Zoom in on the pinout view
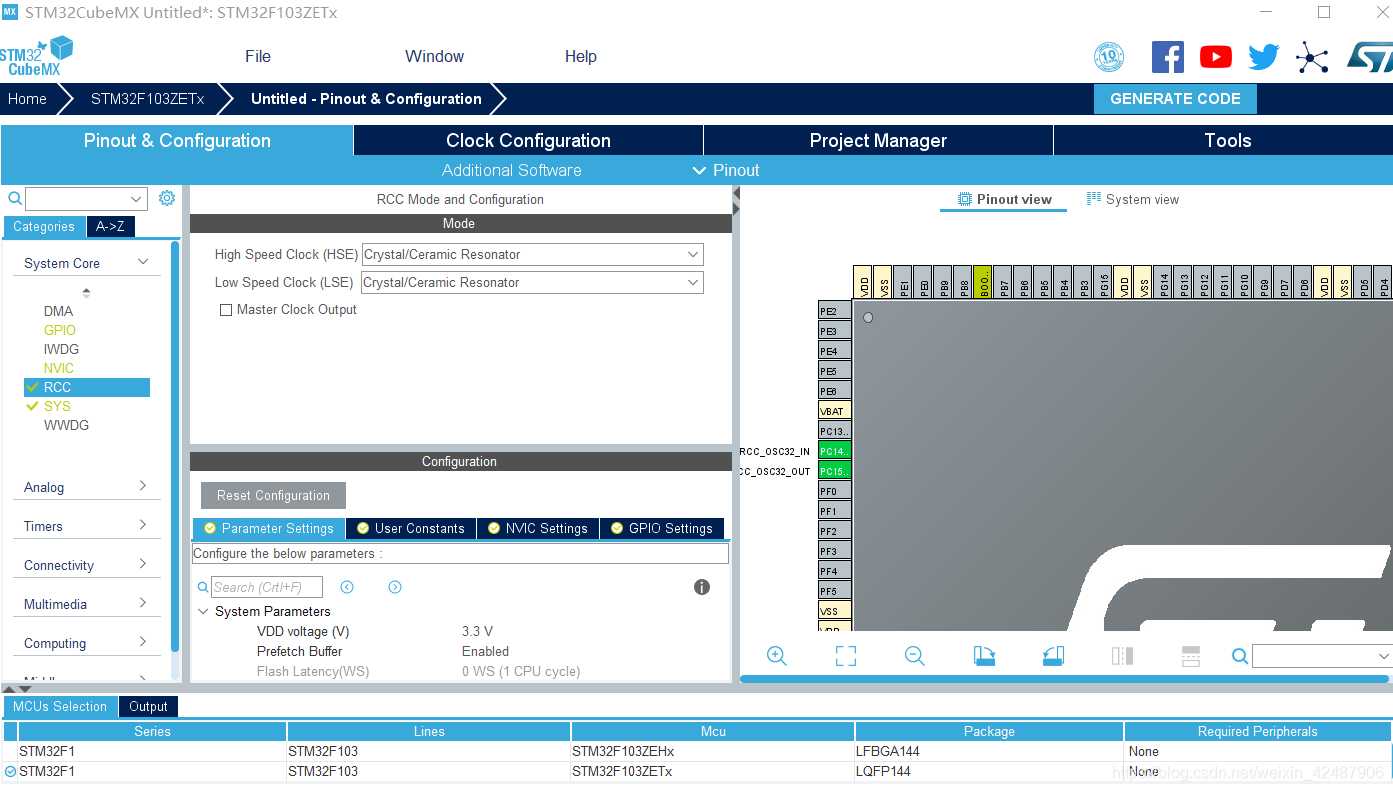 tap(776, 656)
